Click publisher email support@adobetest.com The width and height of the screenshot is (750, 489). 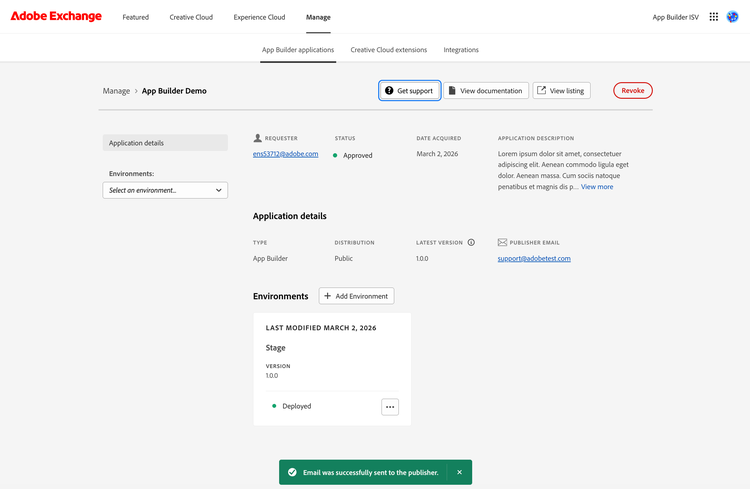pyautogui.click(x=534, y=258)
